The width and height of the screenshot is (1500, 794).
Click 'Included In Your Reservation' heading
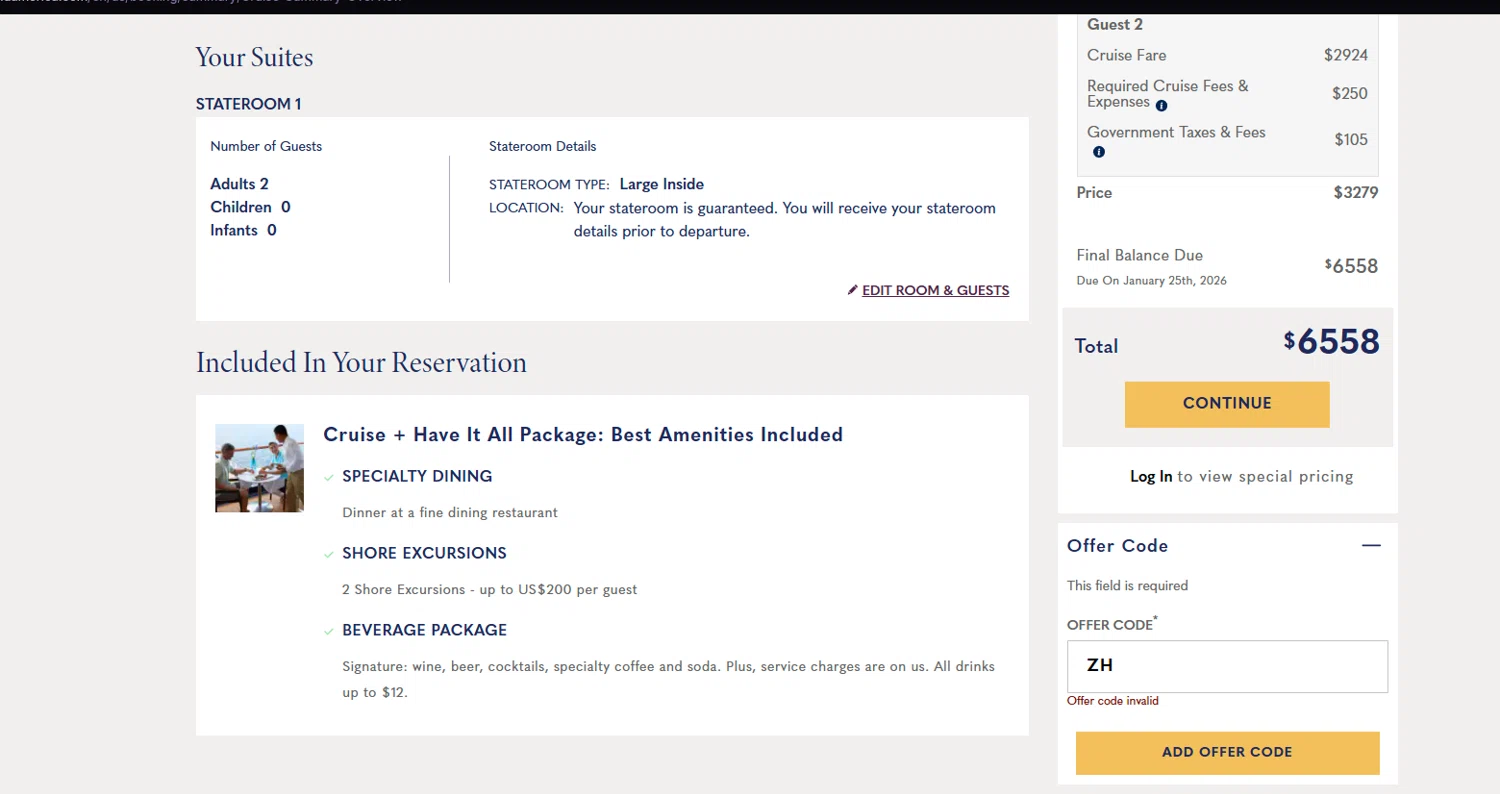pyautogui.click(x=361, y=362)
